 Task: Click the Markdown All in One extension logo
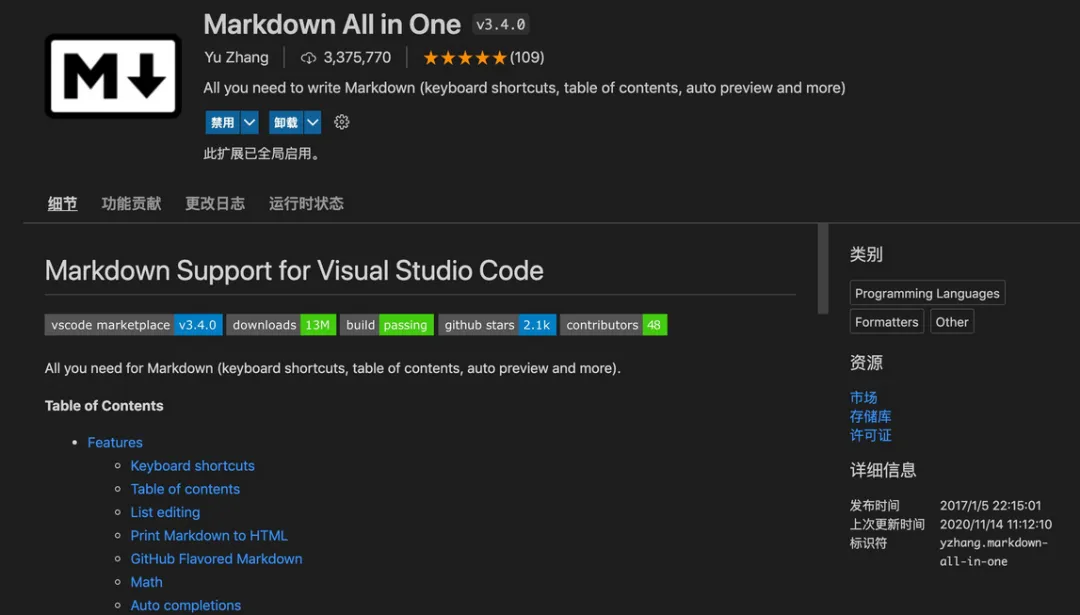click(113, 76)
